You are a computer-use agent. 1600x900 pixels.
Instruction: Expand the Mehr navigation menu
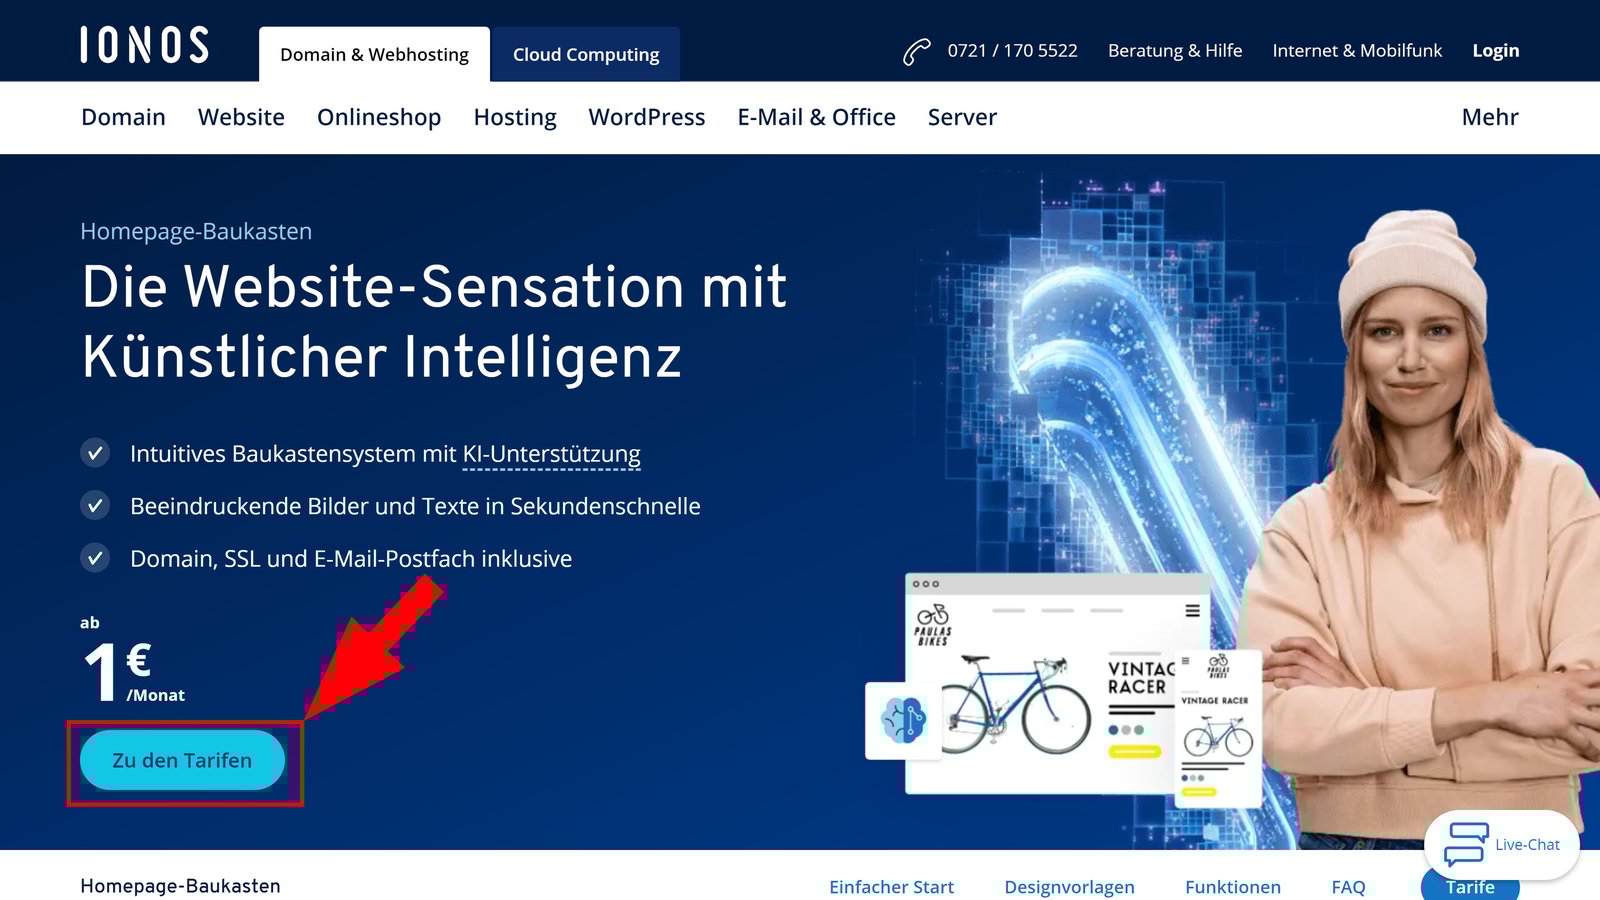coord(1489,117)
